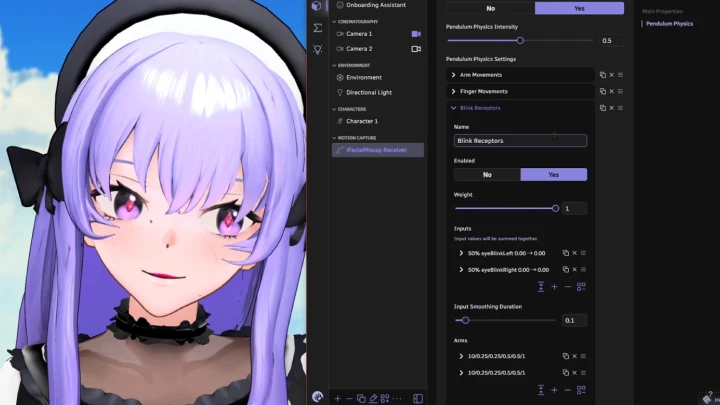Click the Smoothing Duration value field 0.1
Screen dimensions: 720x405
[574, 321]
